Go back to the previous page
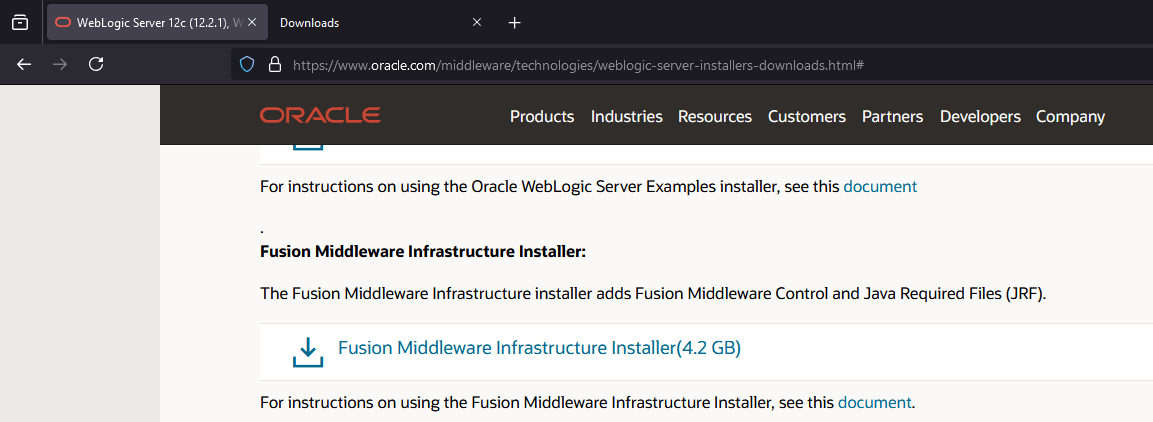Viewport: 1153px width, 422px height. coord(24,65)
